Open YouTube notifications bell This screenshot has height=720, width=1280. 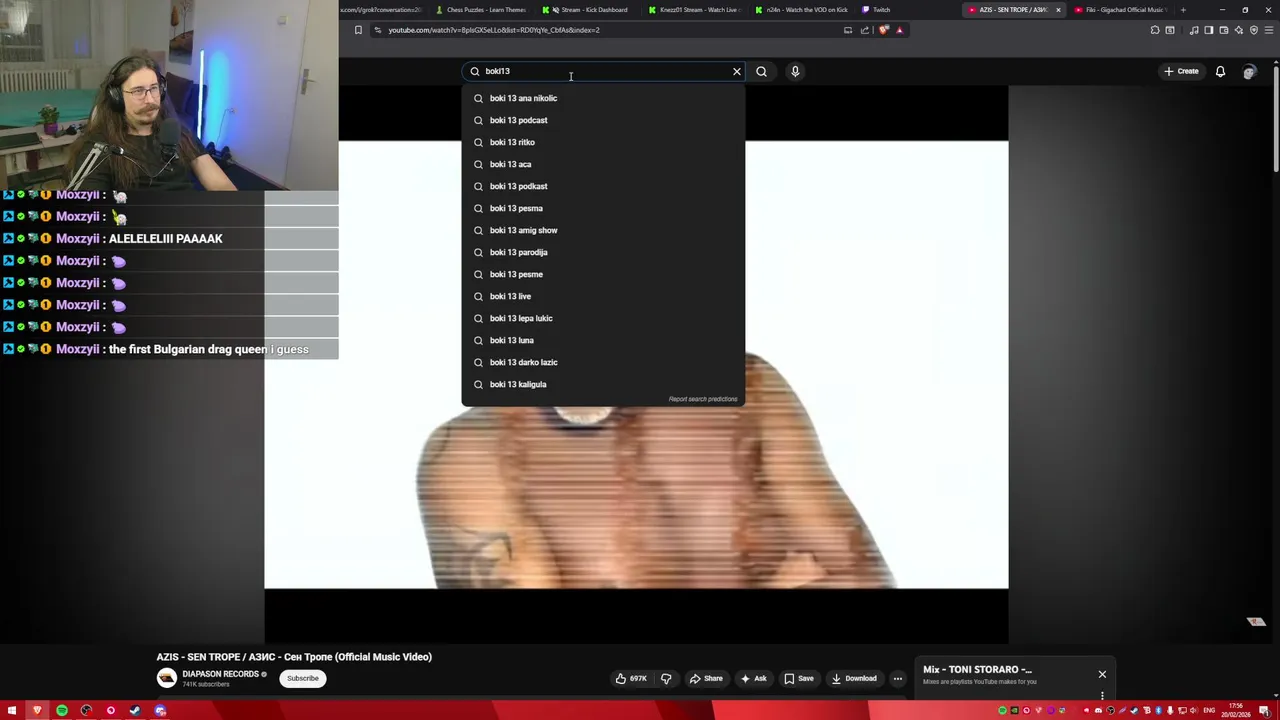1220,71
